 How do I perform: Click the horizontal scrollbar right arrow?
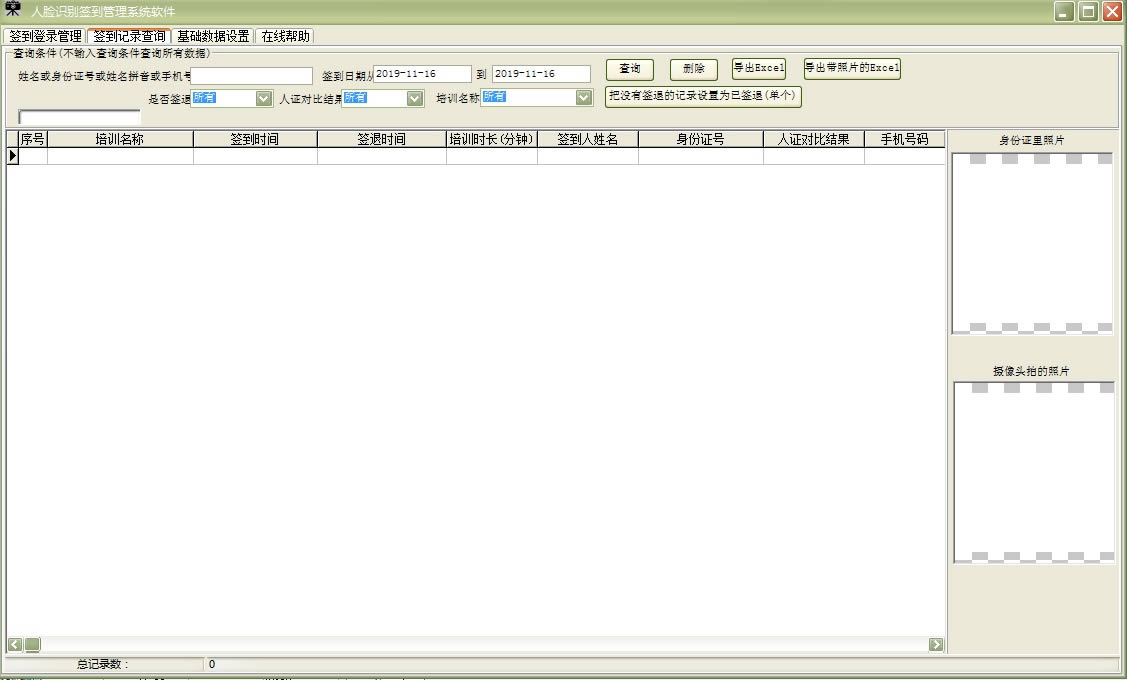pos(936,645)
